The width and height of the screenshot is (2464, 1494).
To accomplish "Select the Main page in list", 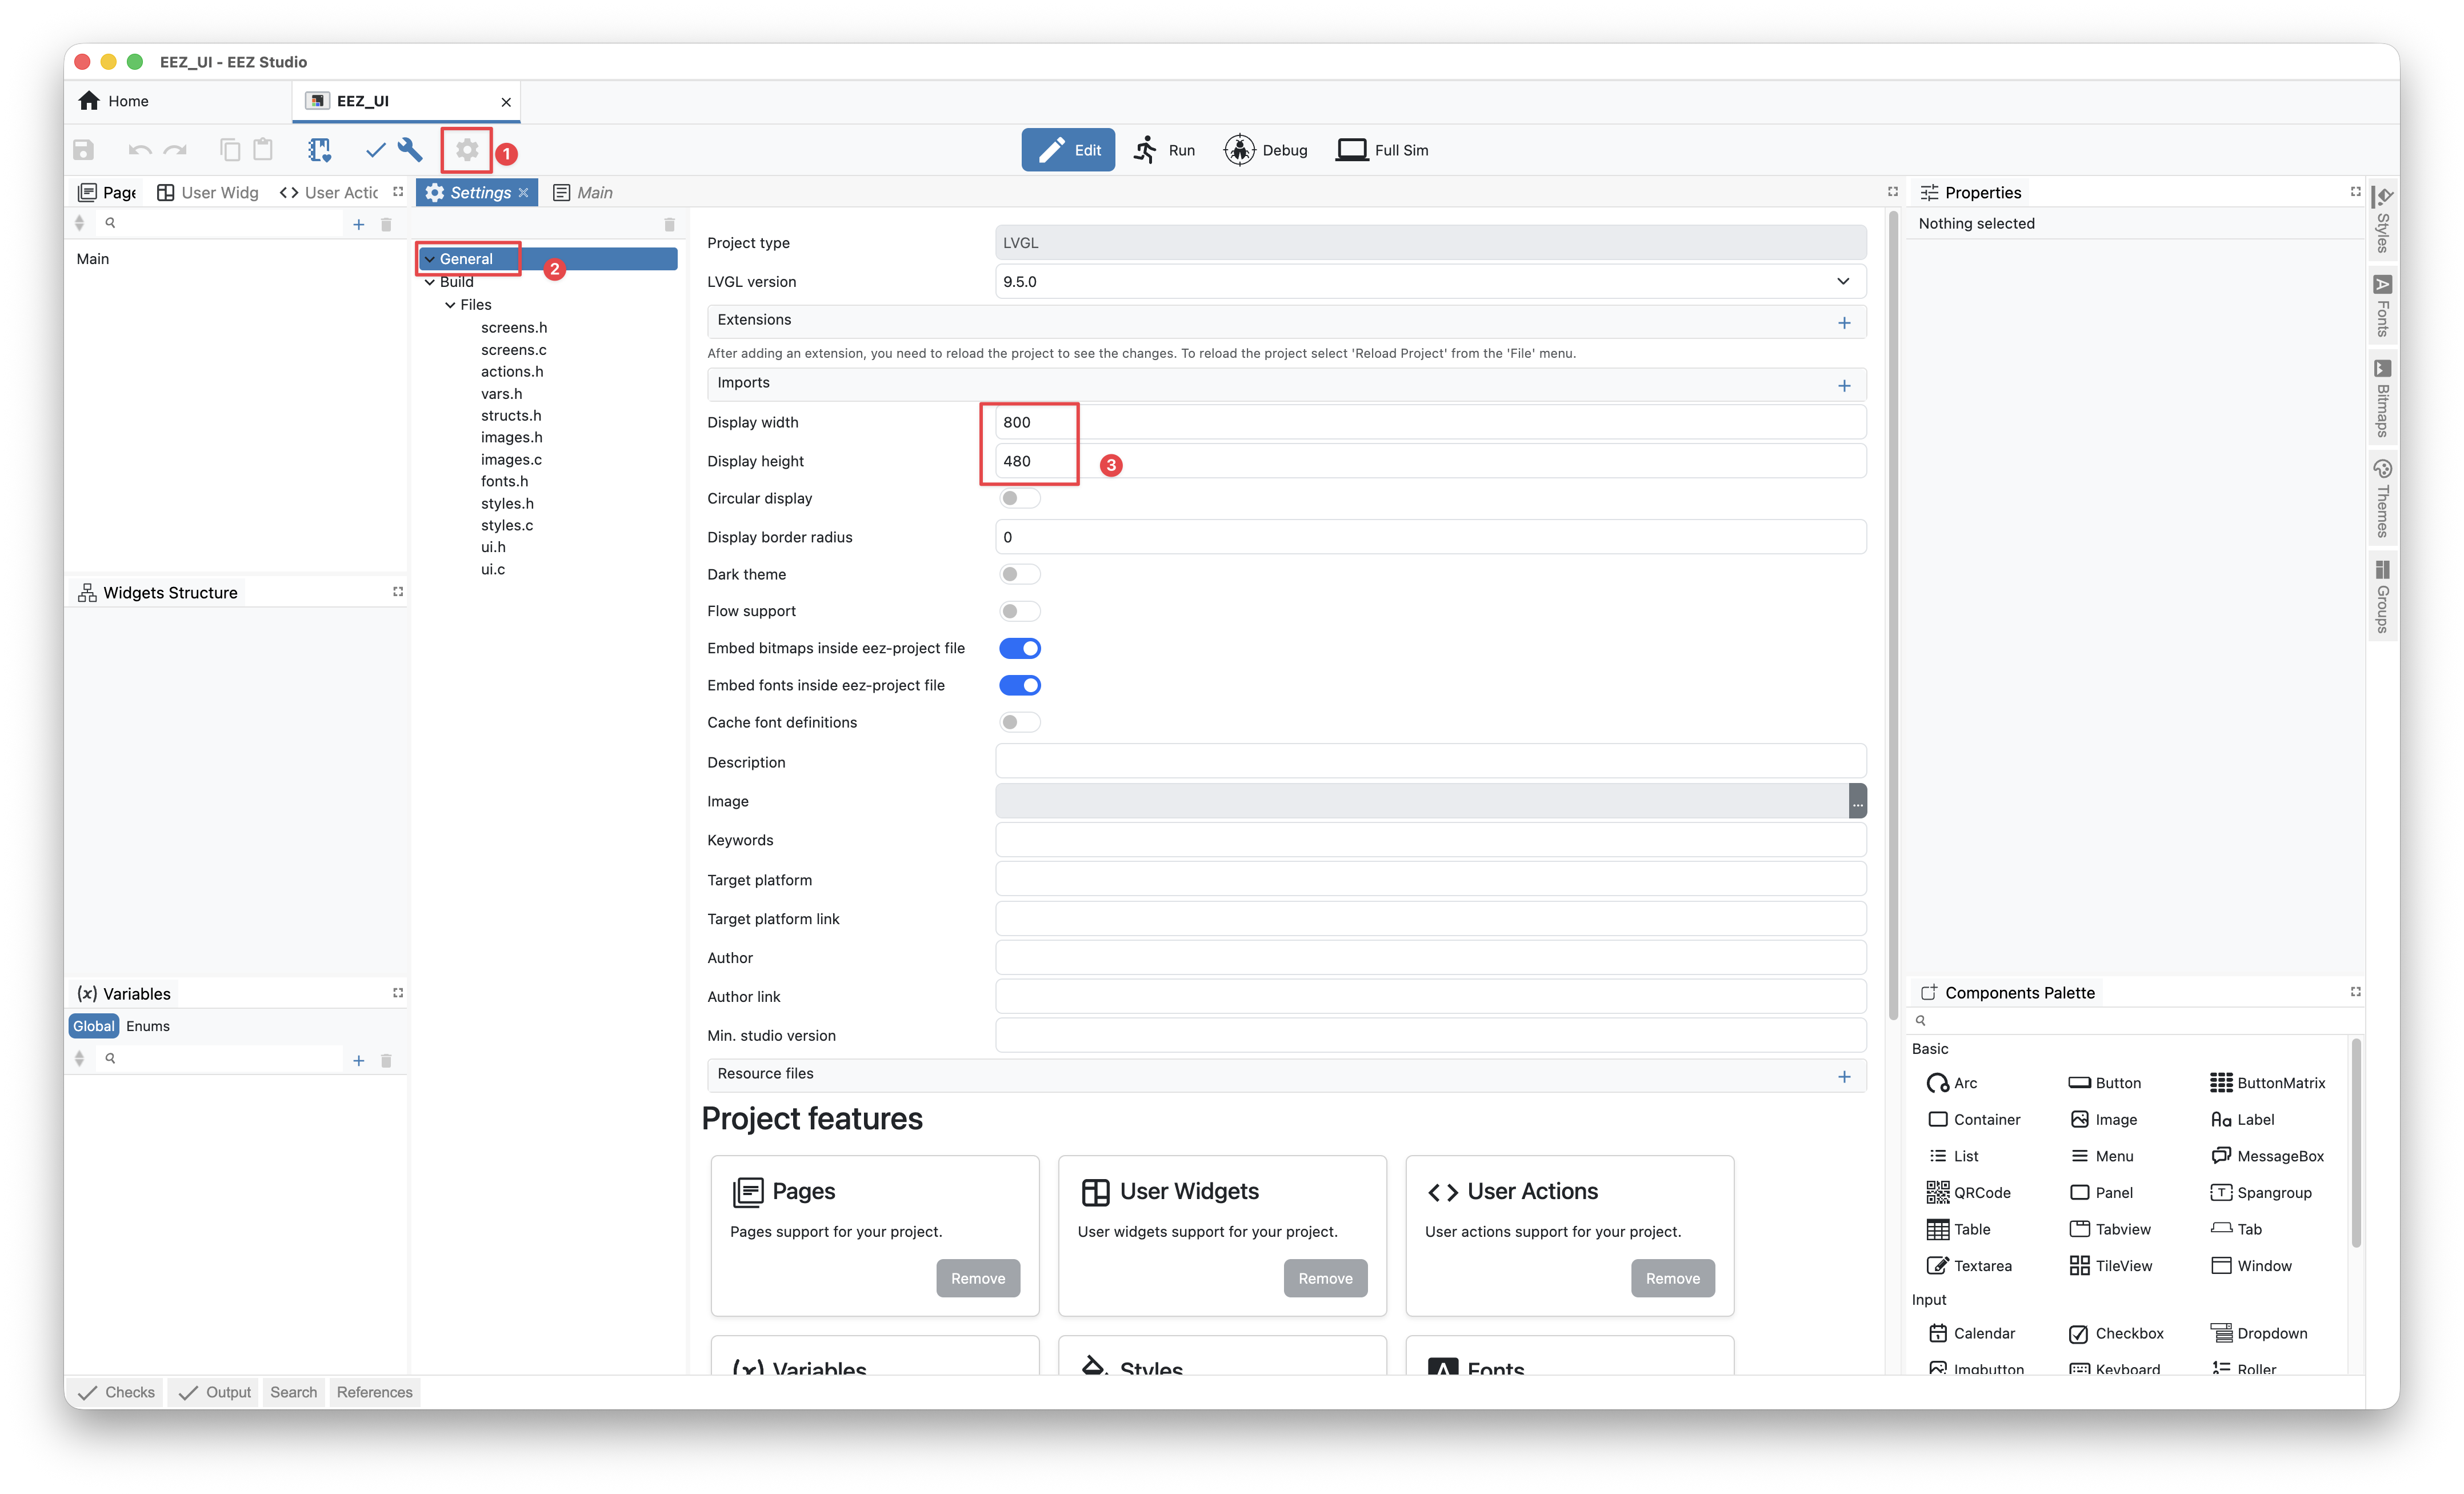I will pyautogui.click(x=93, y=259).
